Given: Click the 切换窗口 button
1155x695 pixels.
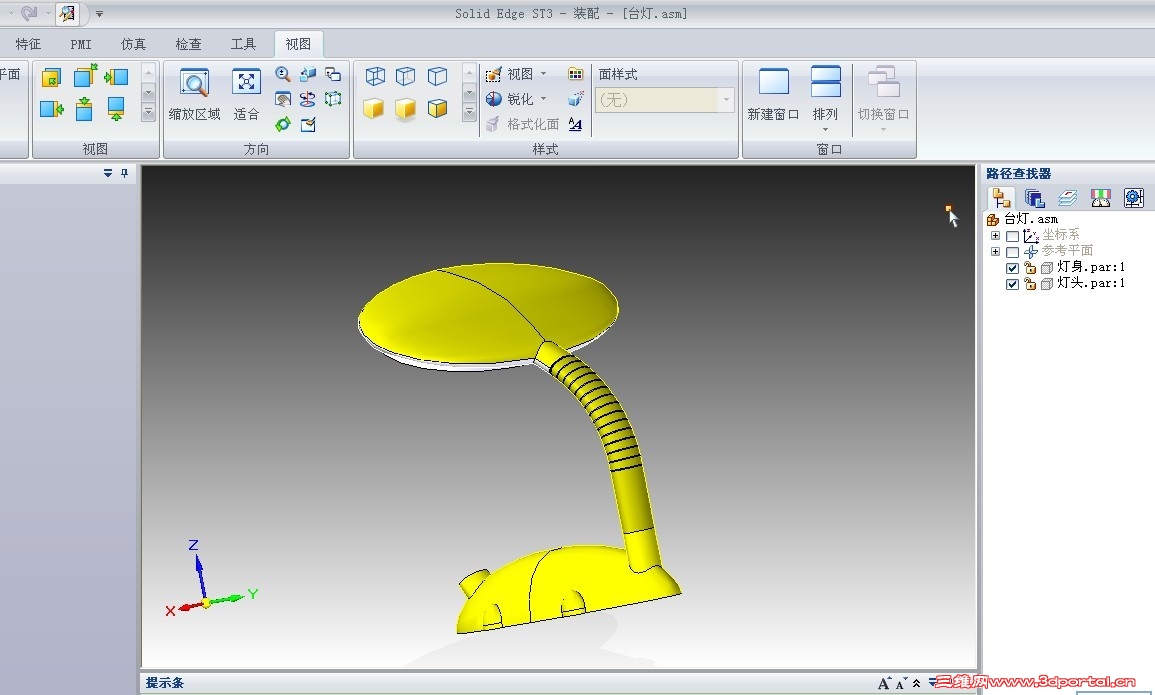Looking at the screenshot, I should [883, 100].
